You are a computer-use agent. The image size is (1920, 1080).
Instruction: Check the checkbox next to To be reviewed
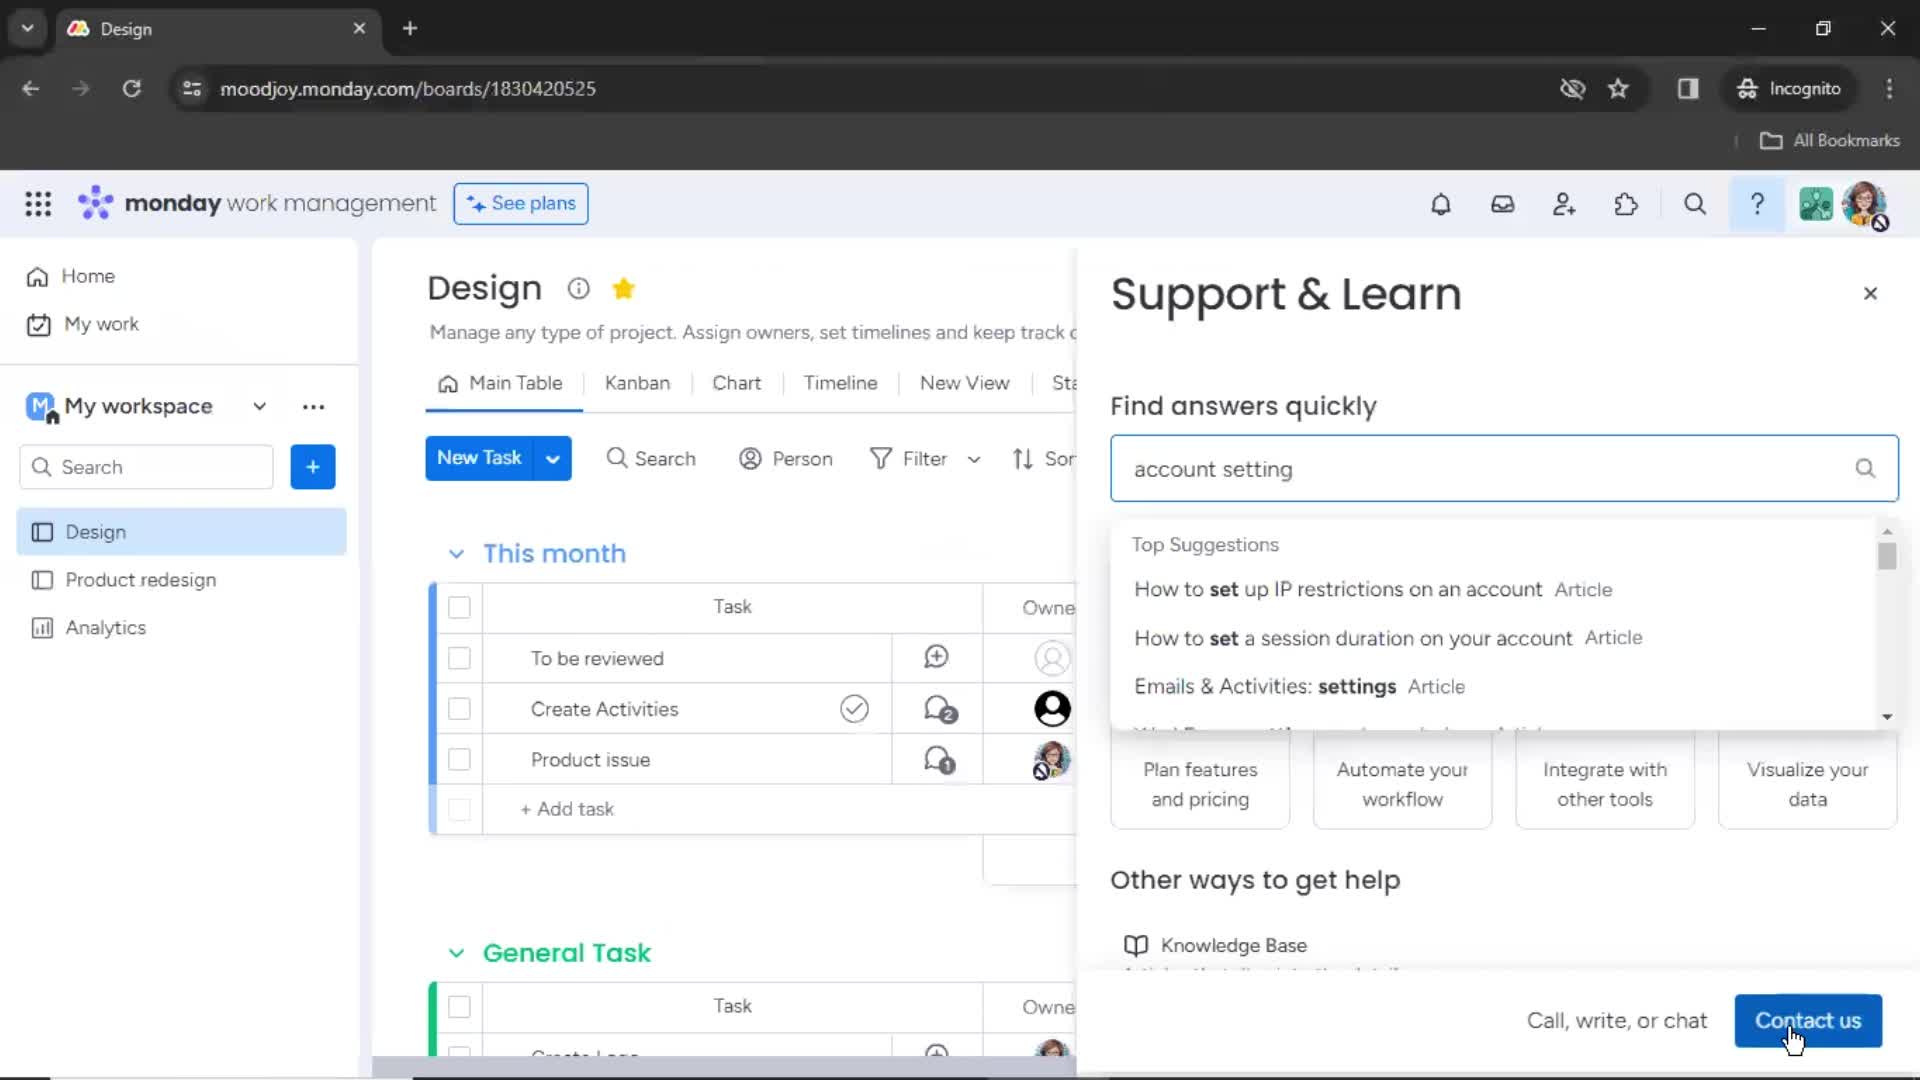459,658
